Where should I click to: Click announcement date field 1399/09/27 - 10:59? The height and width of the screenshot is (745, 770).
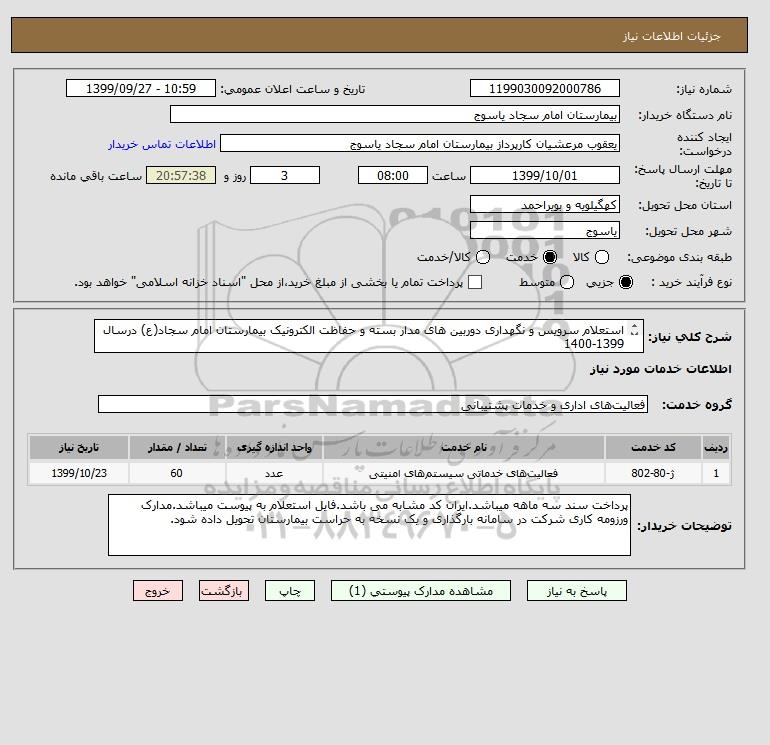(x=141, y=89)
